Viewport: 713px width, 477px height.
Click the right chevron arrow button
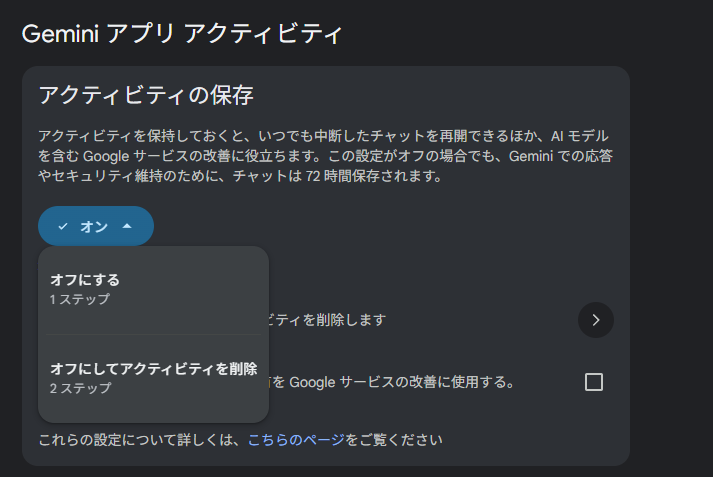(x=596, y=320)
